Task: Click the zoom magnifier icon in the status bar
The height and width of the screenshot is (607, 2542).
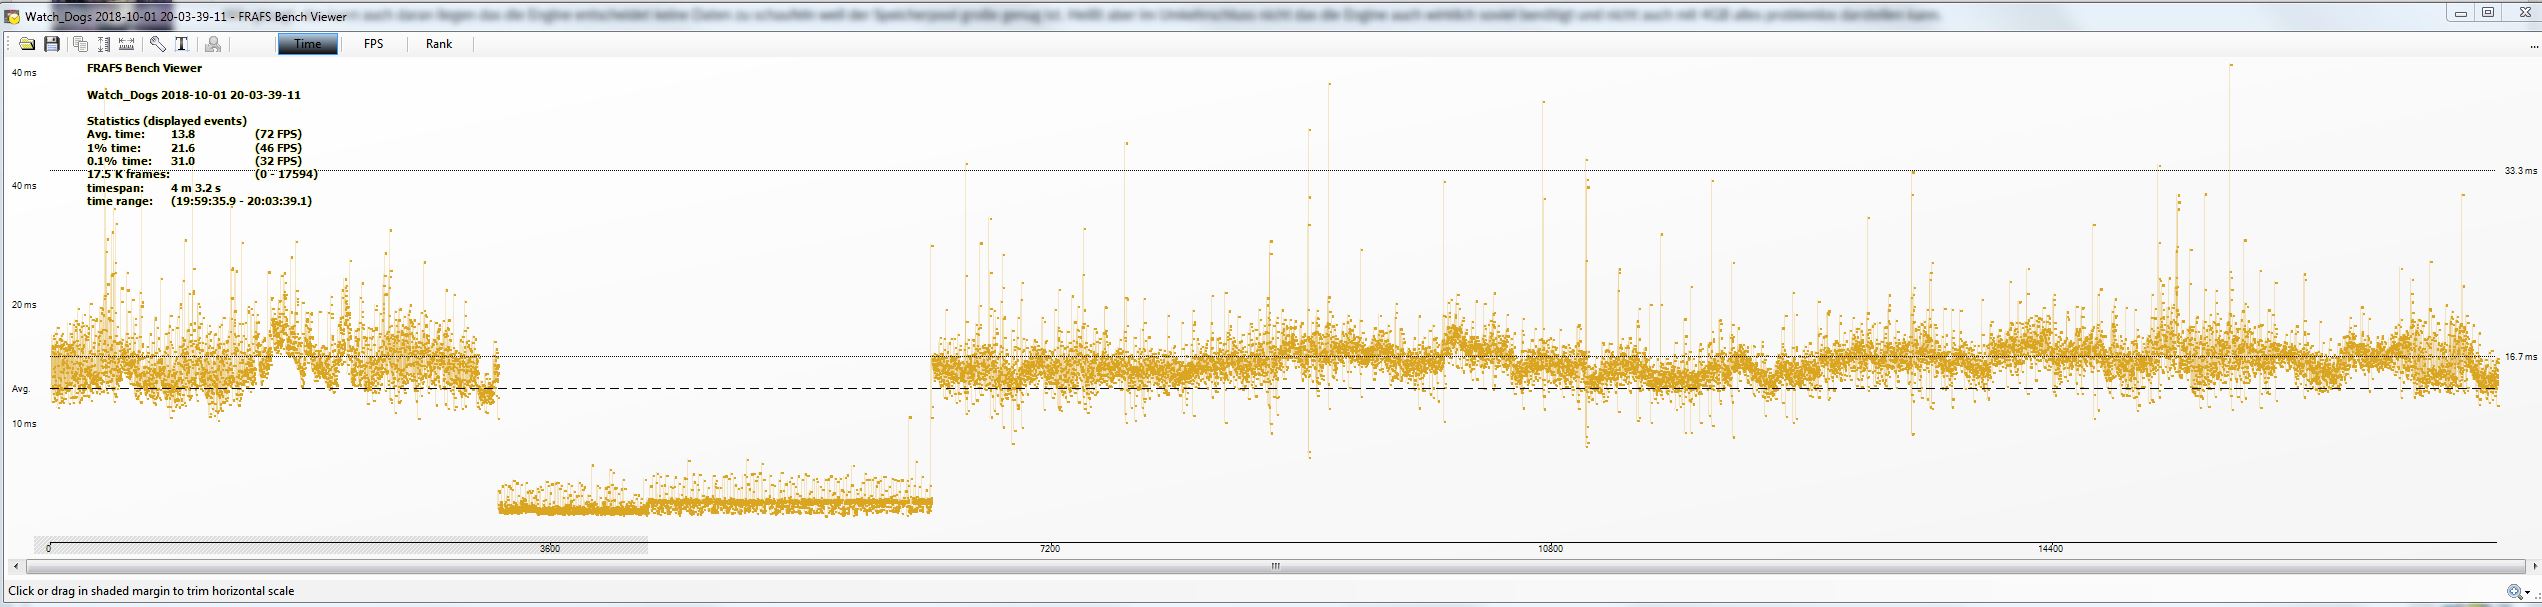Action: point(2515,592)
